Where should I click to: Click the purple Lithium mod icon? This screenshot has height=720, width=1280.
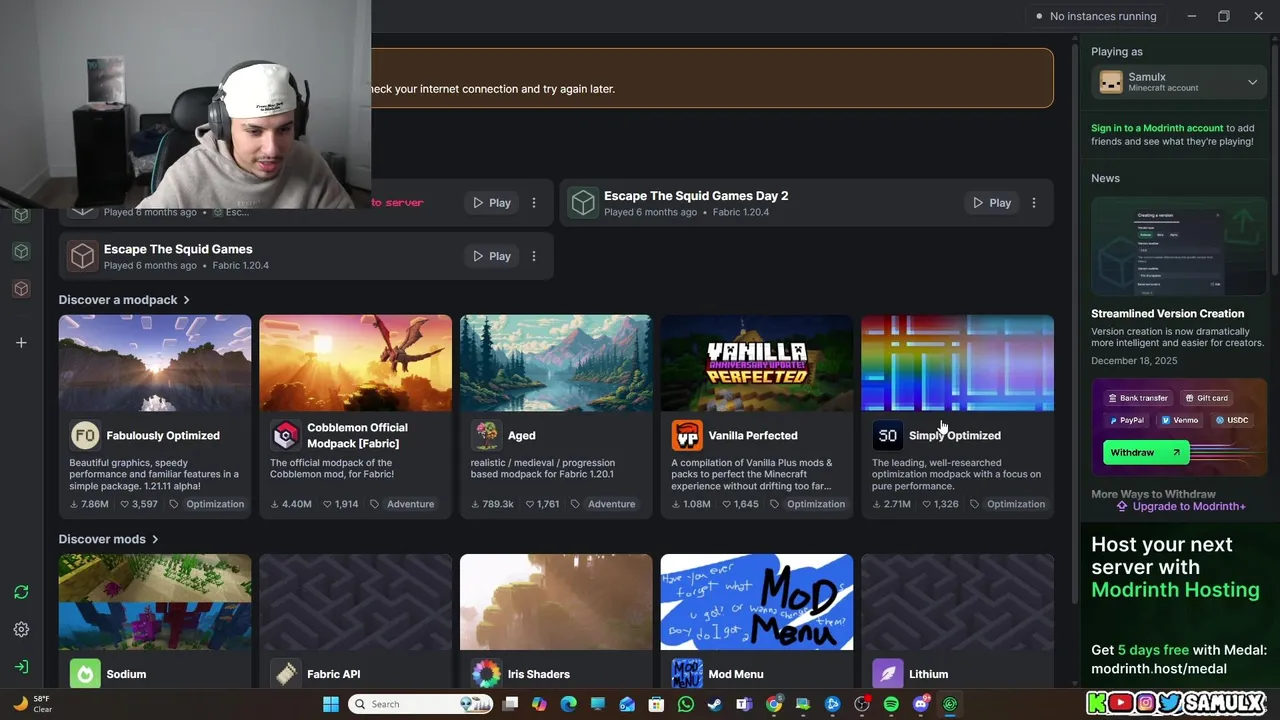pyautogui.click(x=887, y=674)
